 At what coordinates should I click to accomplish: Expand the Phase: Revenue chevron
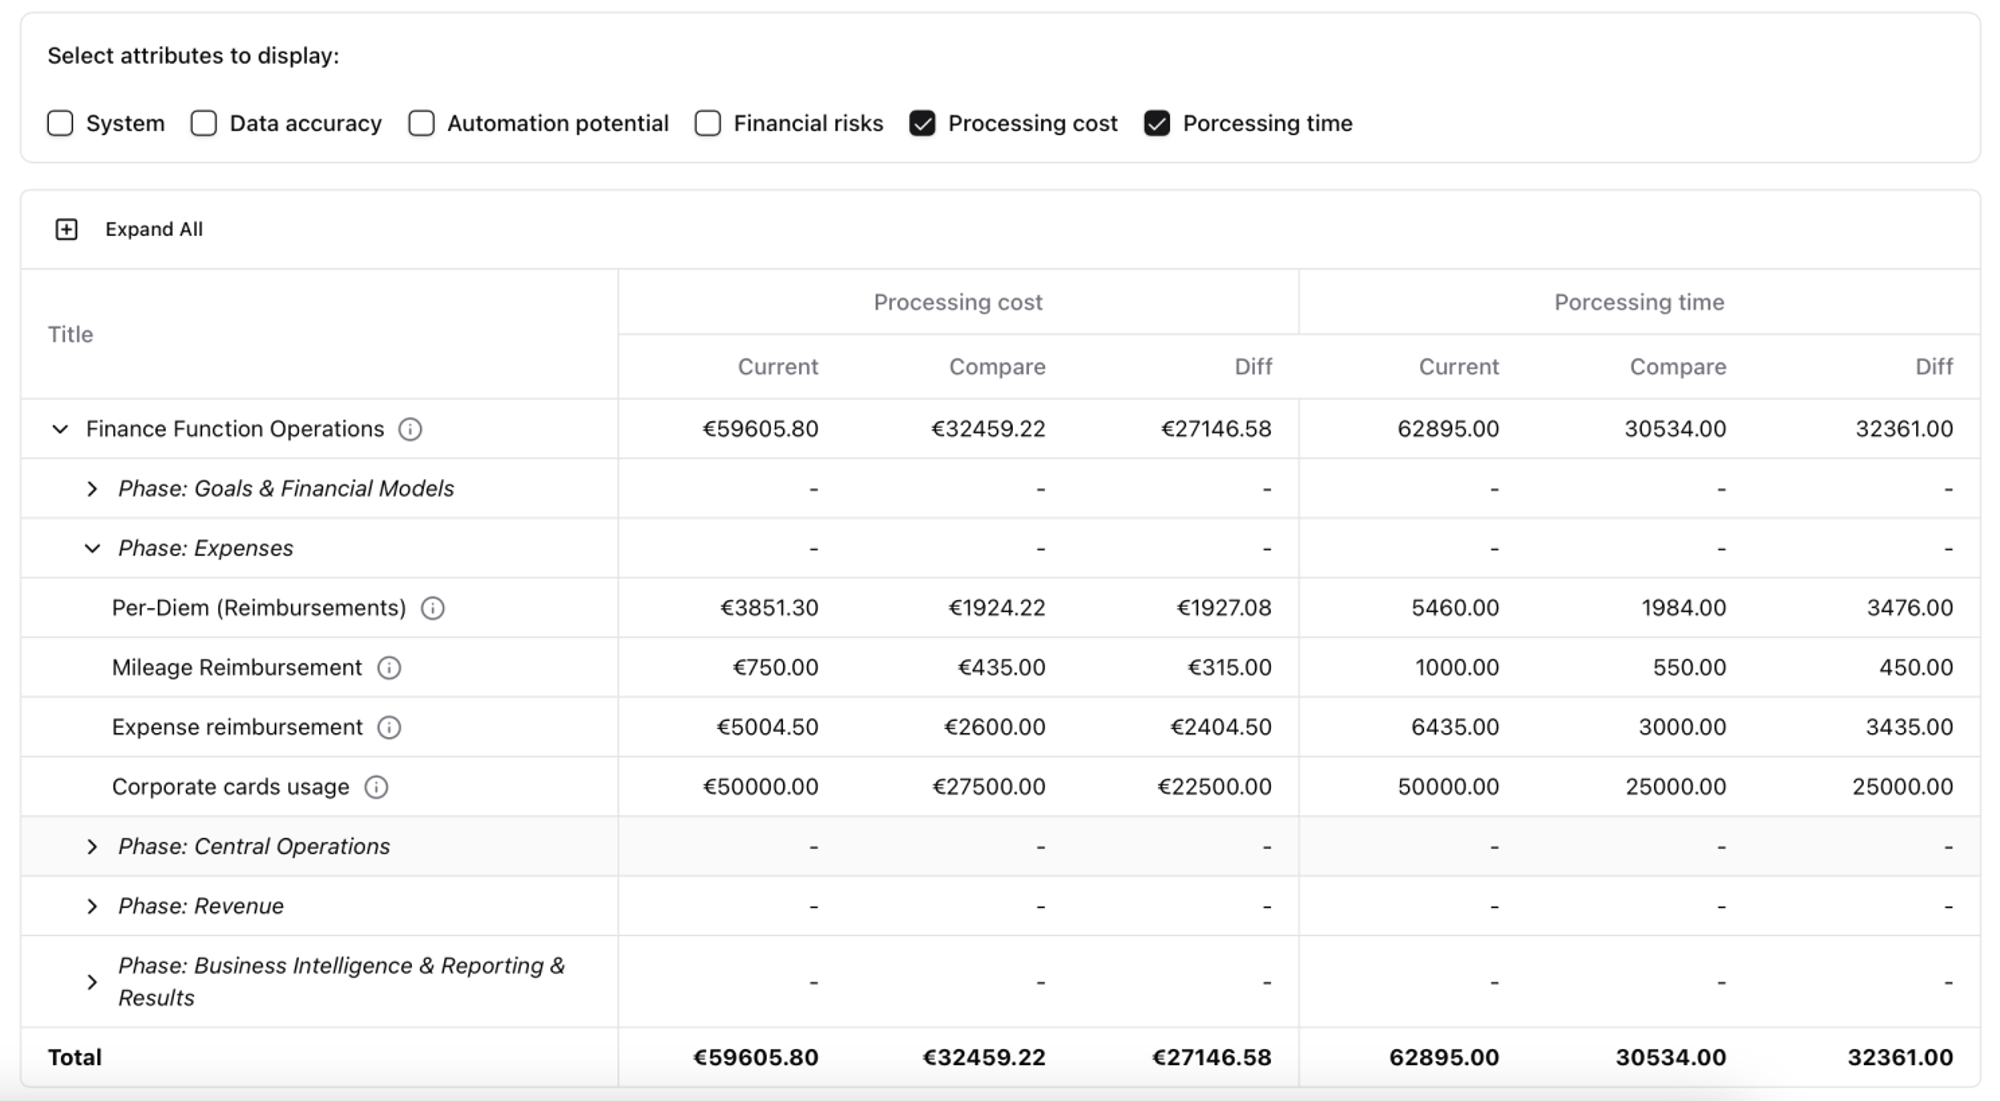click(x=92, y=906)
